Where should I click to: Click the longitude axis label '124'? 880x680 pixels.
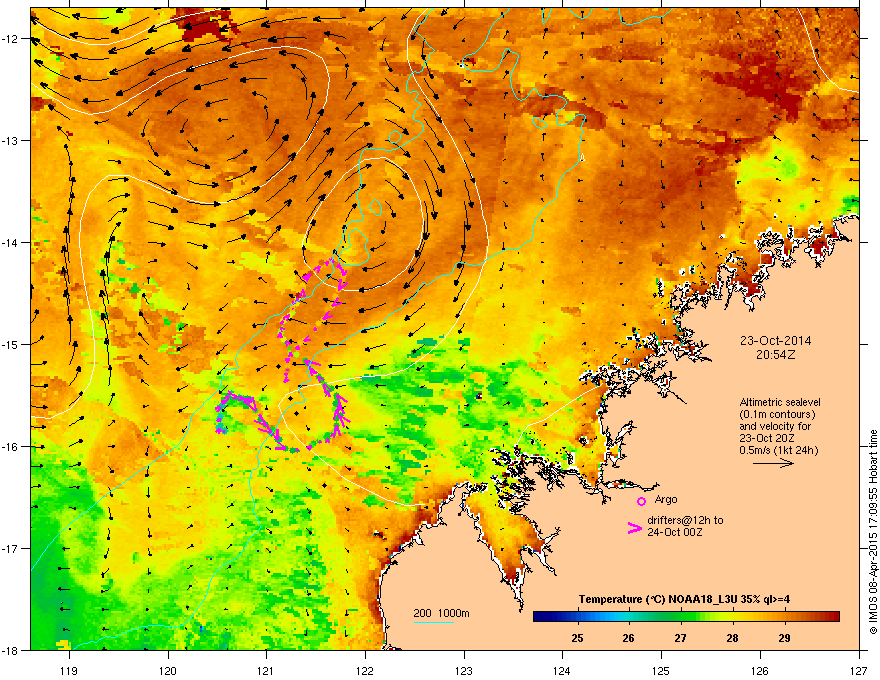(562, 670)
